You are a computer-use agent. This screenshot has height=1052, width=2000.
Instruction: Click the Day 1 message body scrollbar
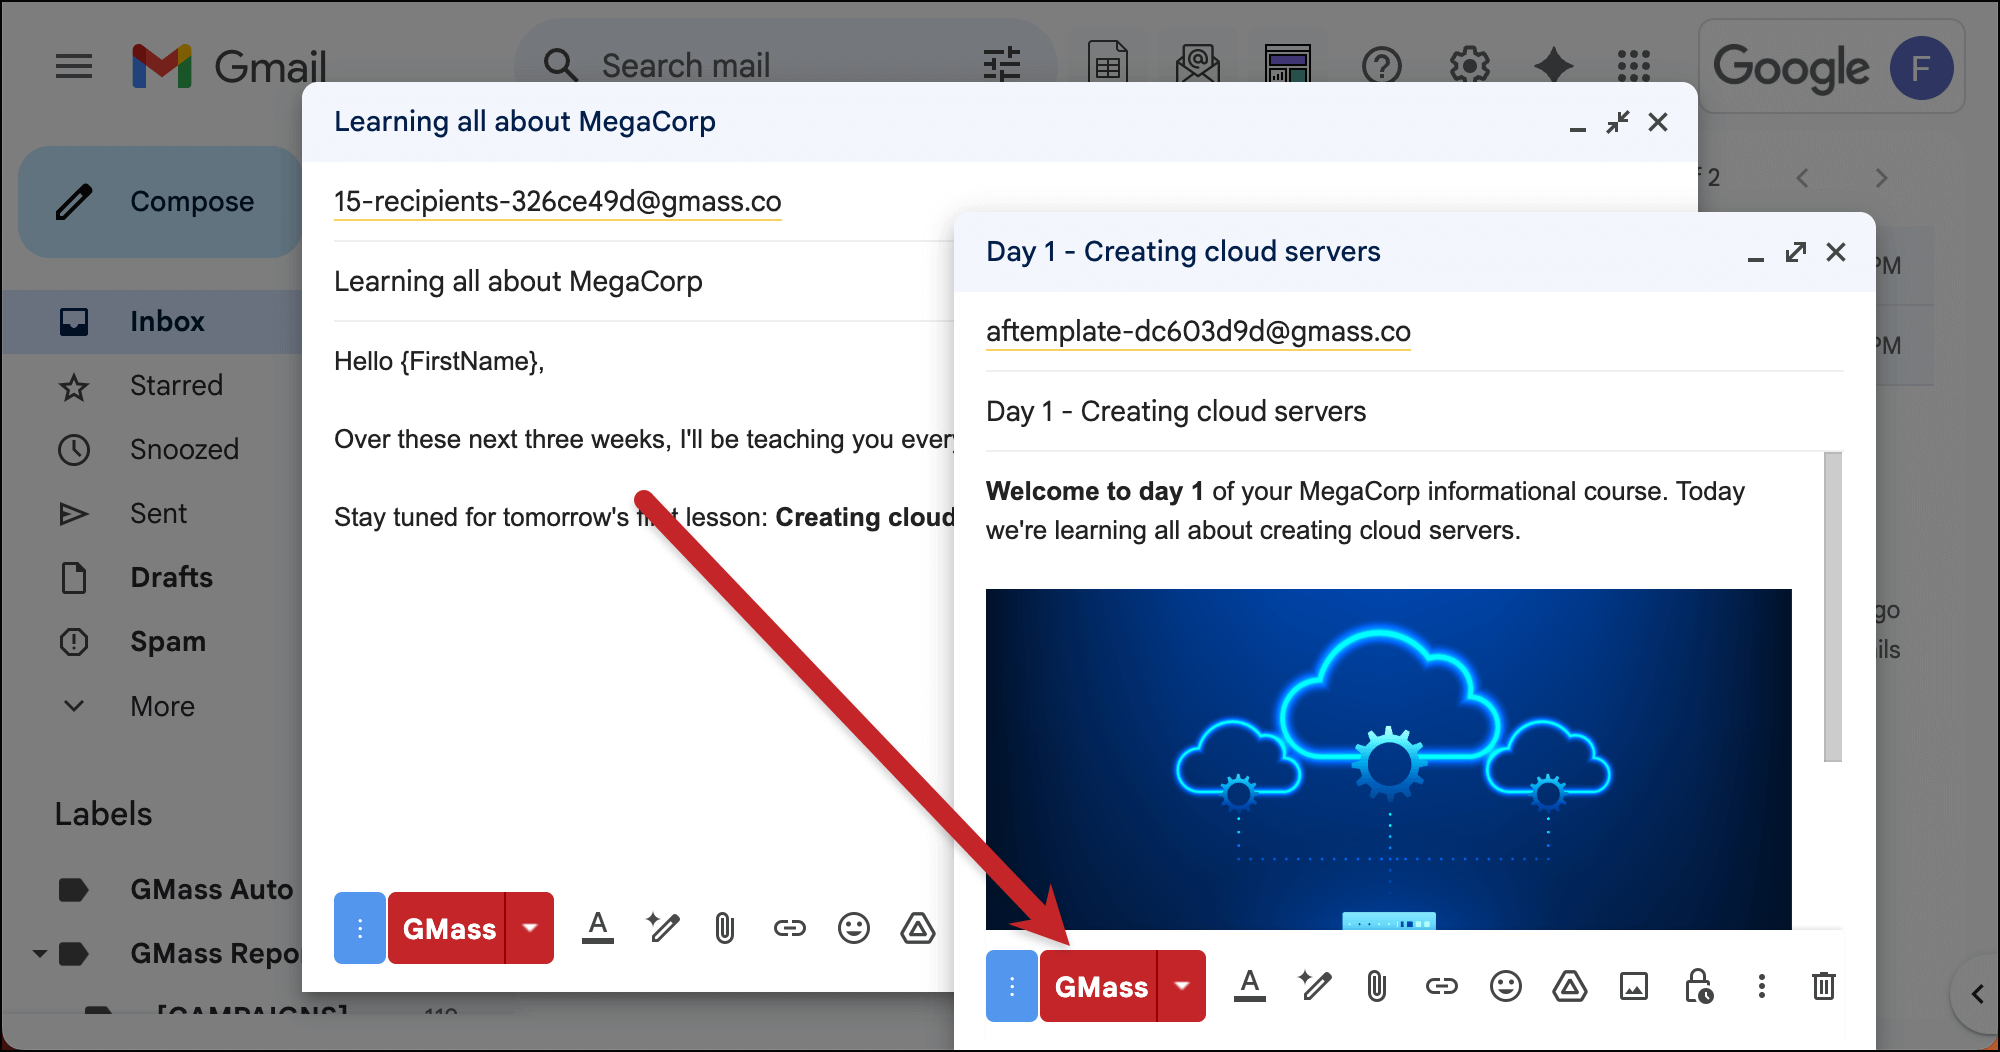coord(1832,606)
